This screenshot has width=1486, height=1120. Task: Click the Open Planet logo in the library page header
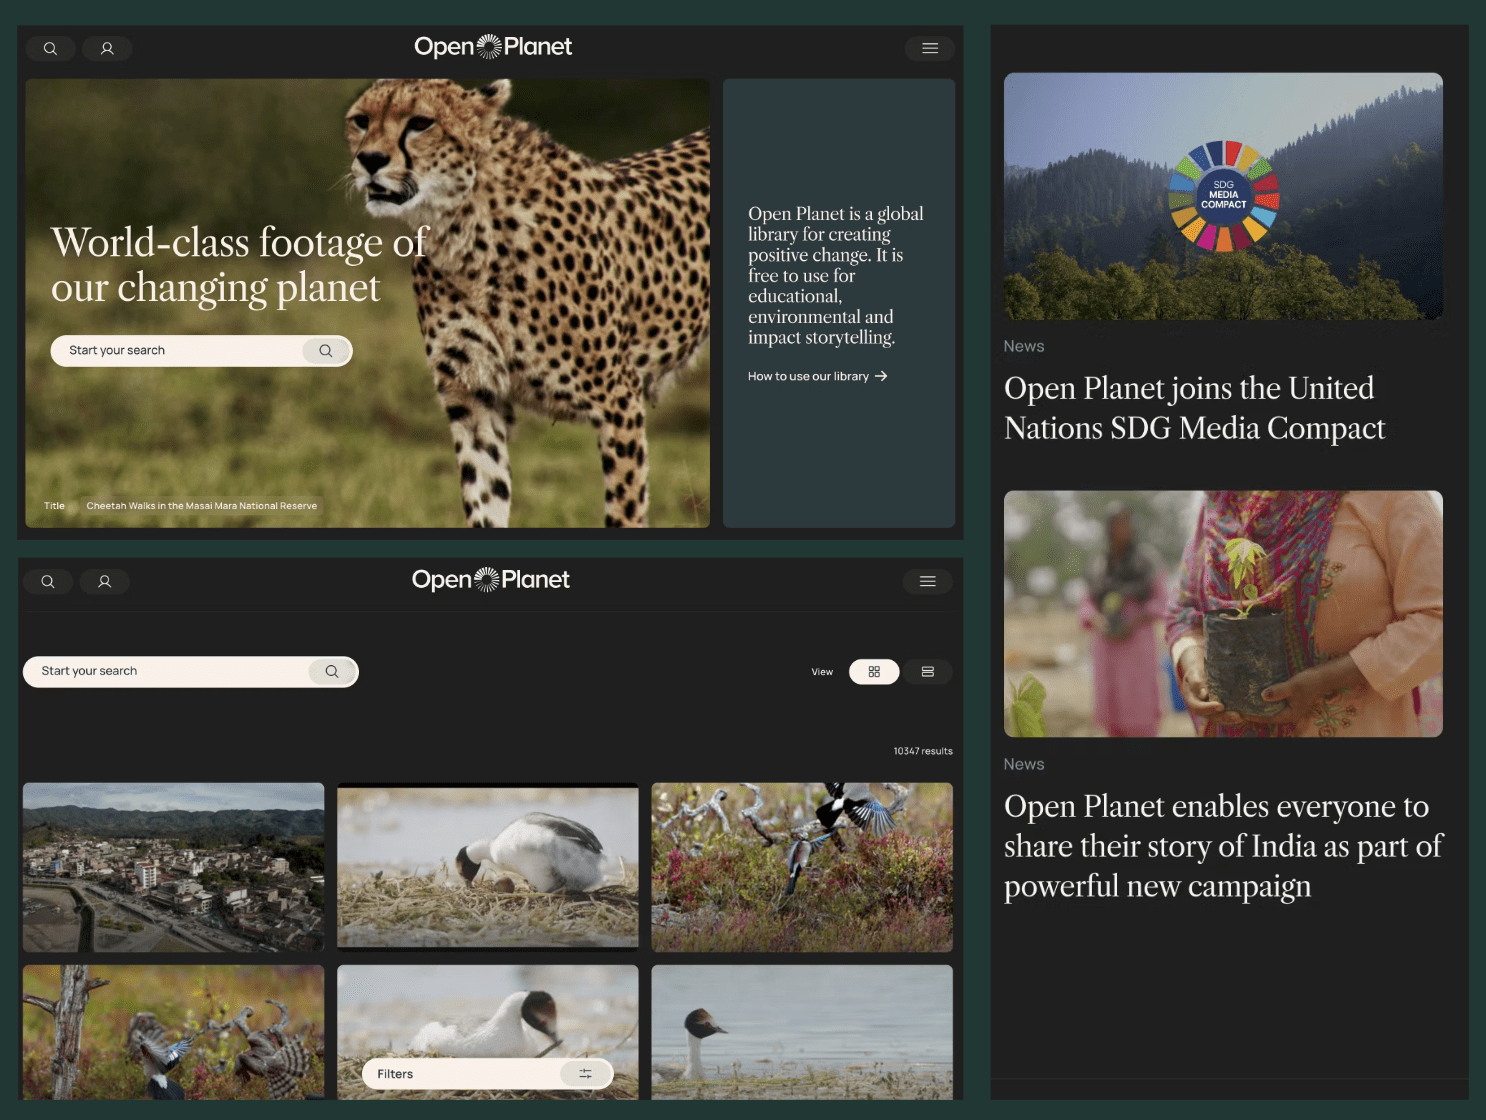tap(490, 580)
